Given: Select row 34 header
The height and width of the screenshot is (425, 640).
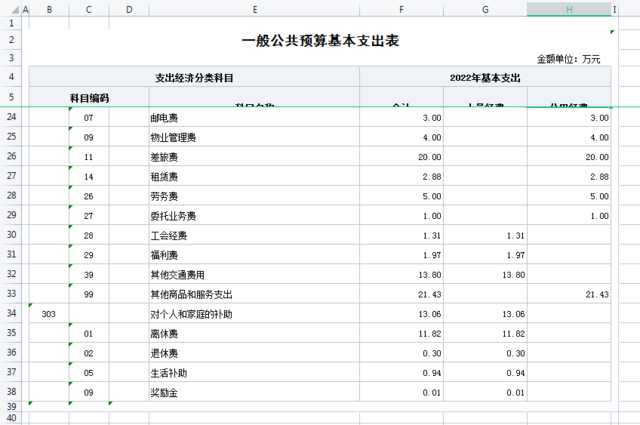Looking at the screenshot, I should tap(11, 314).
